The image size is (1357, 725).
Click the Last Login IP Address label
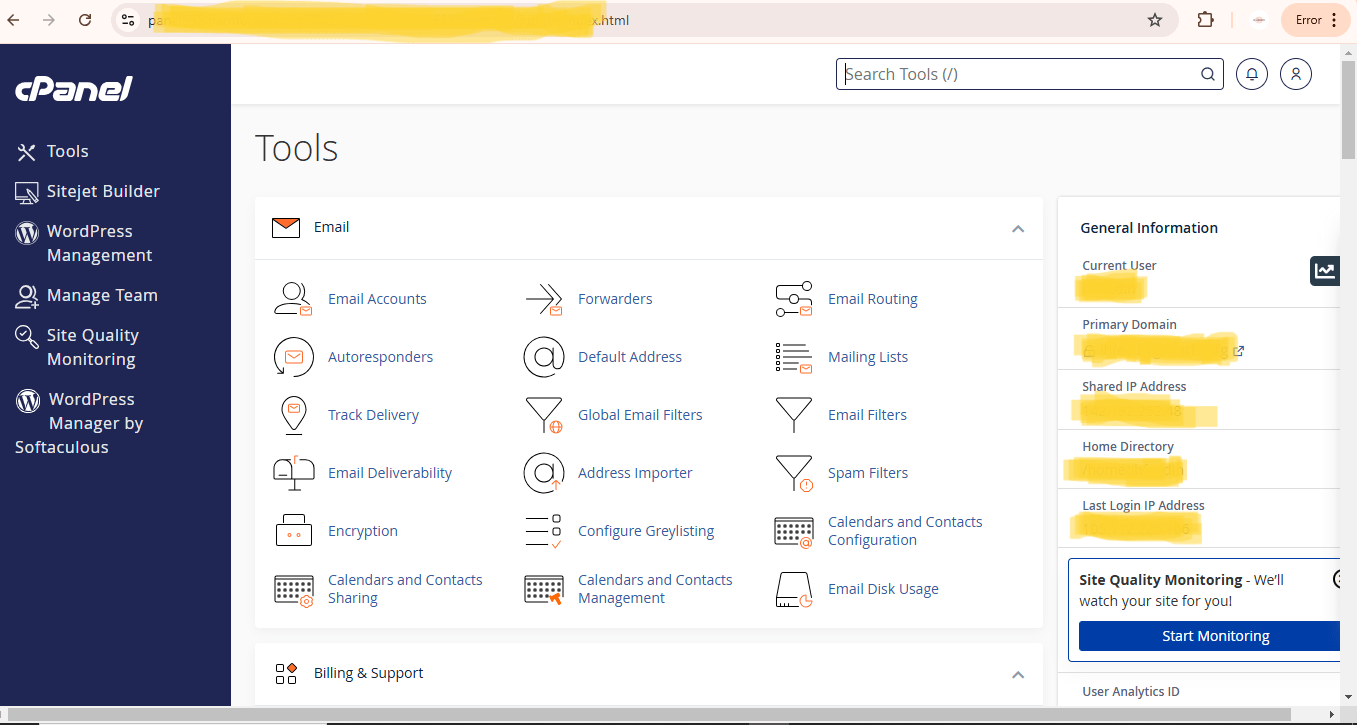pyautogui.click(x=1143, y=506)
